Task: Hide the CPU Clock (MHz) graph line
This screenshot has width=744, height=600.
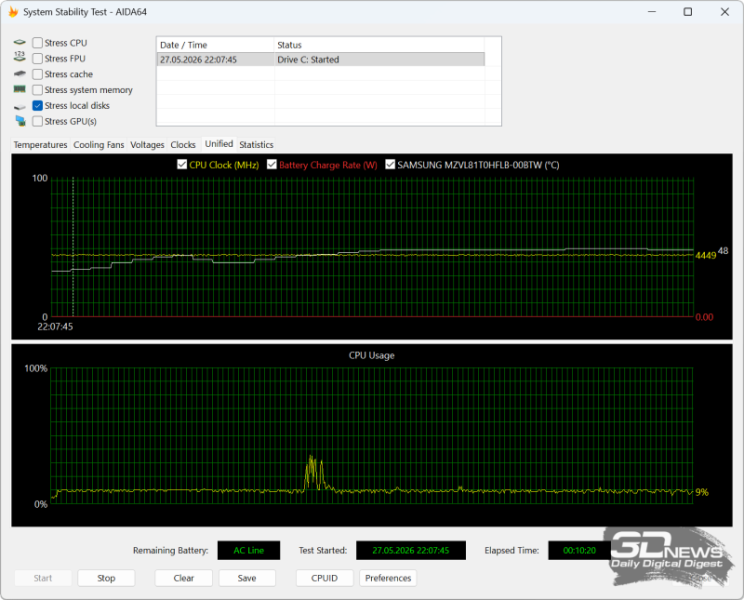Action: pyautogui.click(x=182, y=165)
